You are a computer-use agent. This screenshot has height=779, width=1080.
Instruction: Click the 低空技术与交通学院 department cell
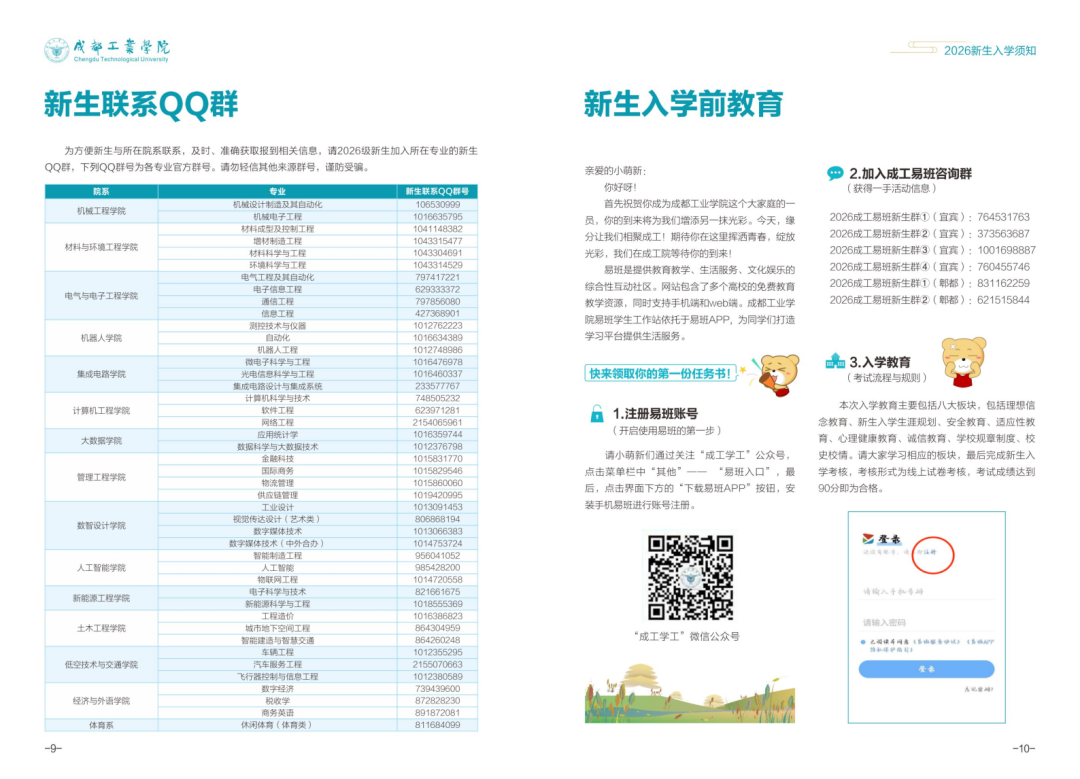point(101,665)
